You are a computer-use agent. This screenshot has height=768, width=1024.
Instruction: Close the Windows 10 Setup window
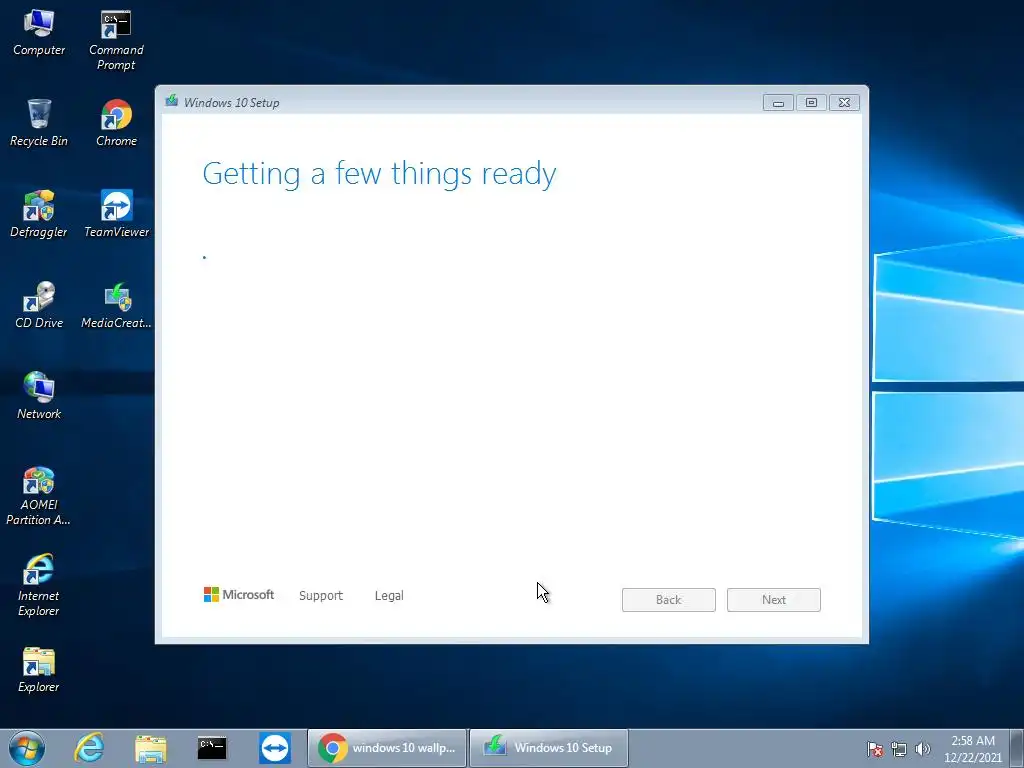(844, 103)
